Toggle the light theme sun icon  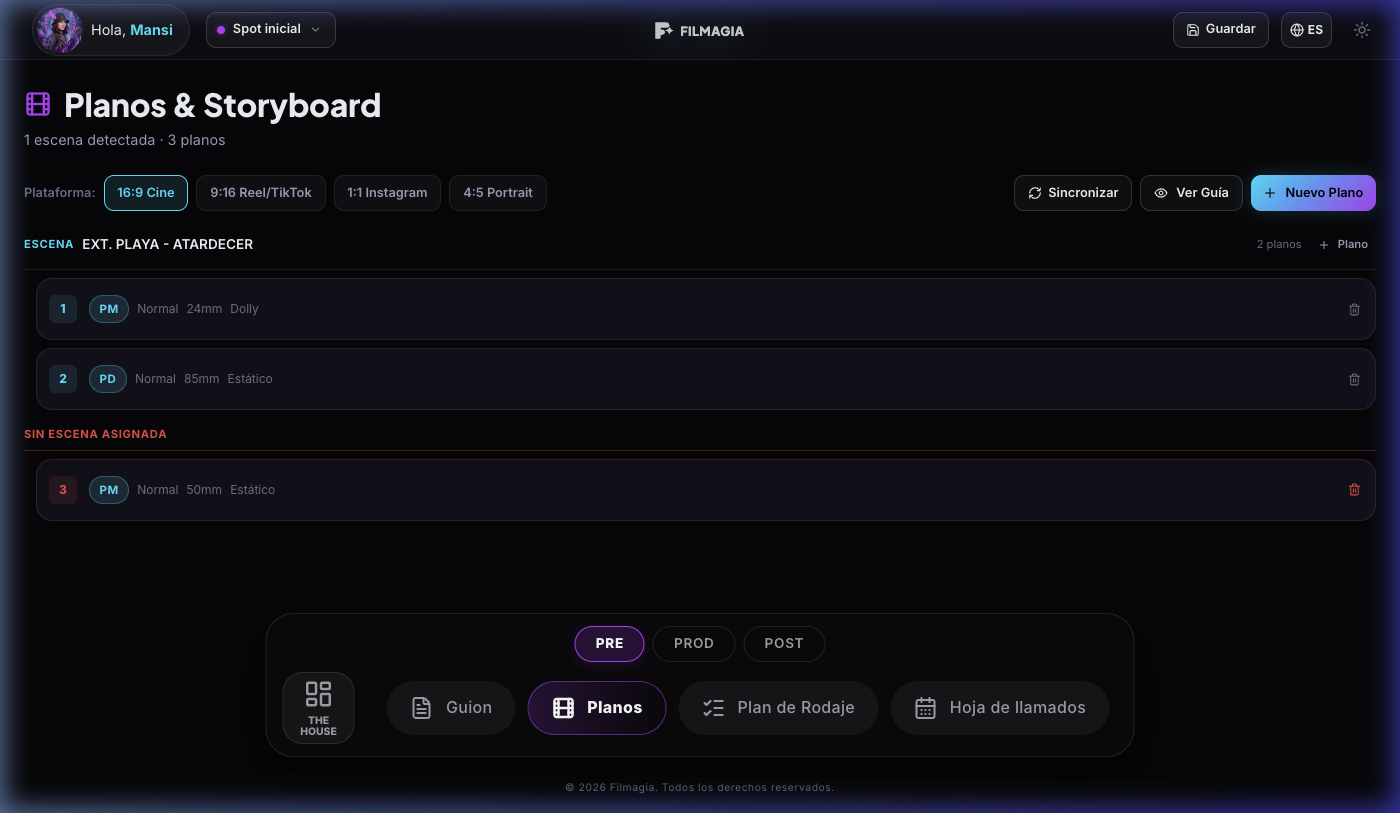pyautogui.click(x=1362, y=30)
